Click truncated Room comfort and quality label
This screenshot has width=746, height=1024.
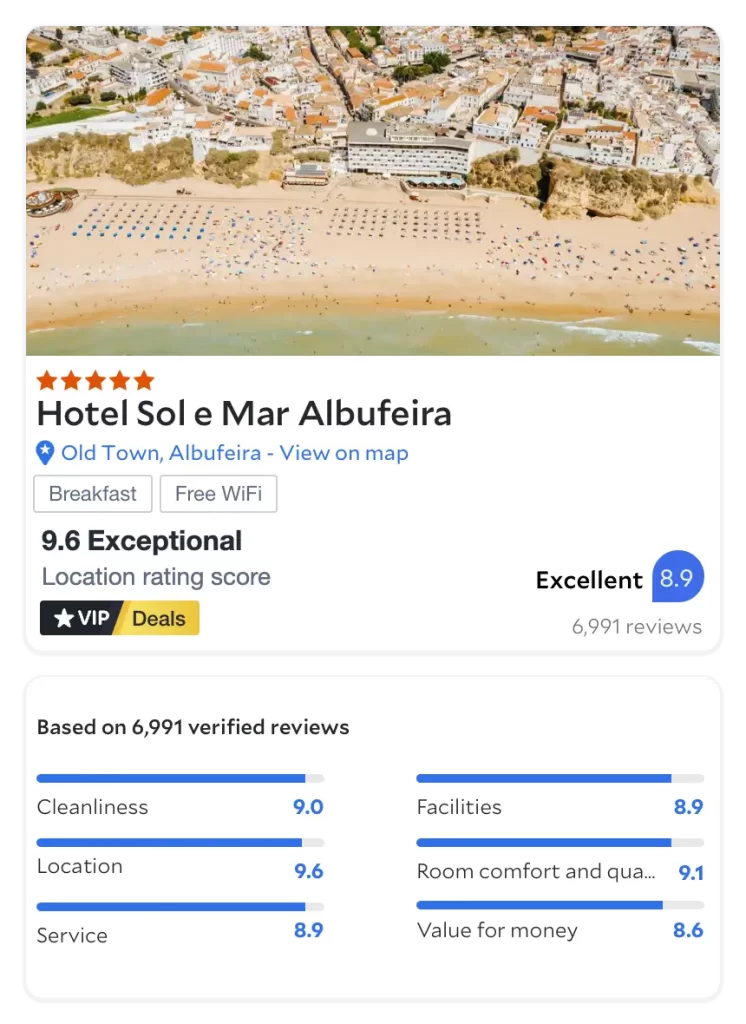click(x=536, y=871)
